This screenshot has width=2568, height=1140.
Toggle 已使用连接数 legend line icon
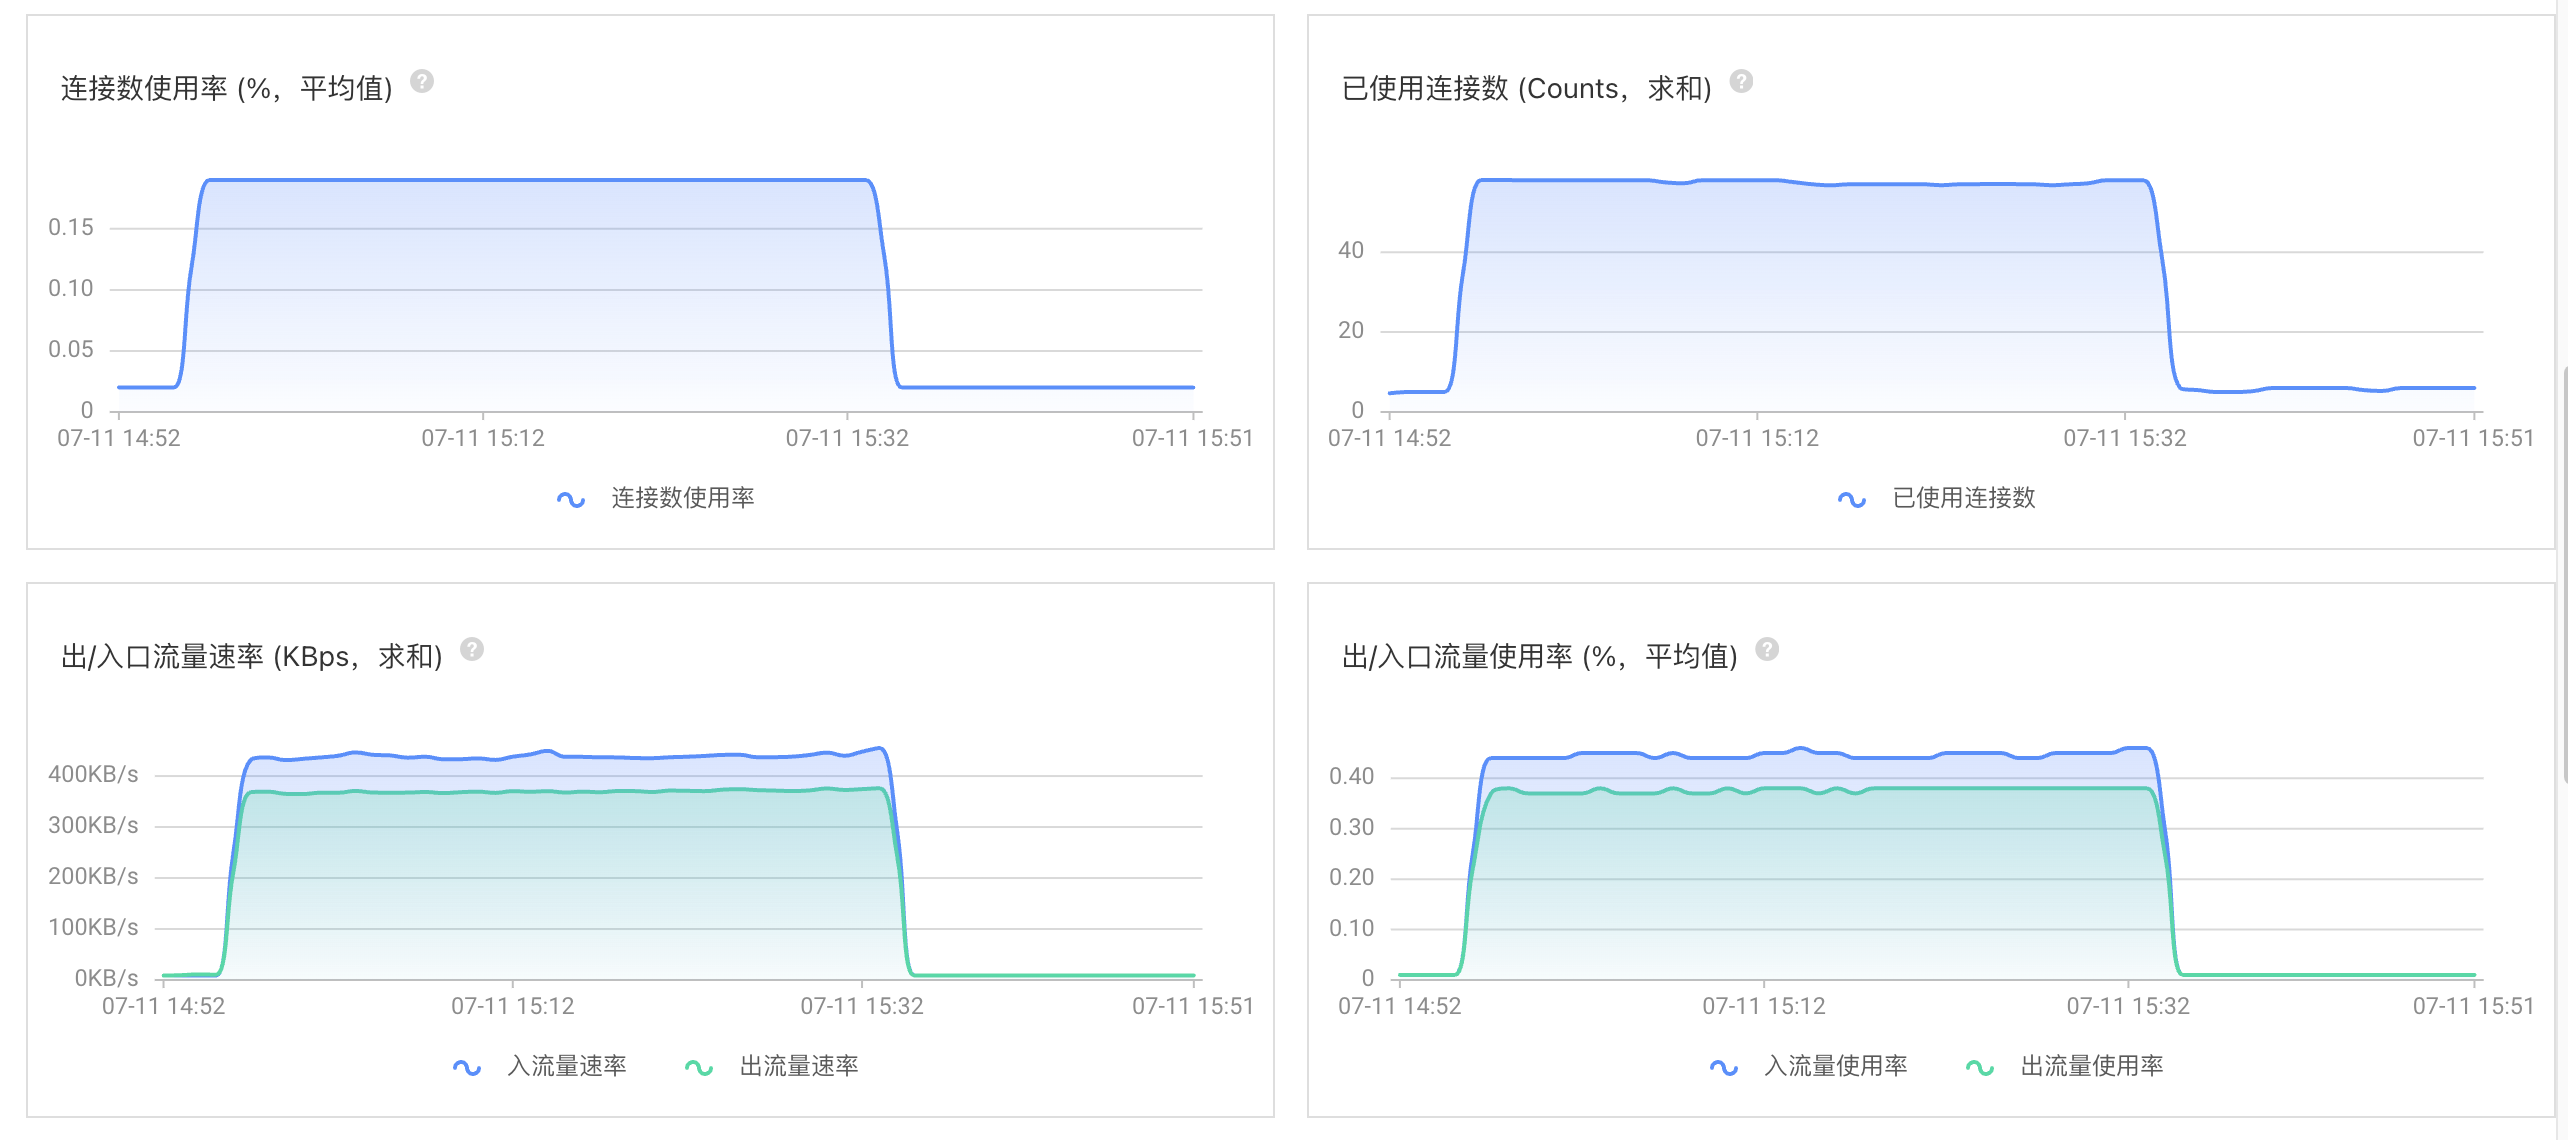point(1852,499)
